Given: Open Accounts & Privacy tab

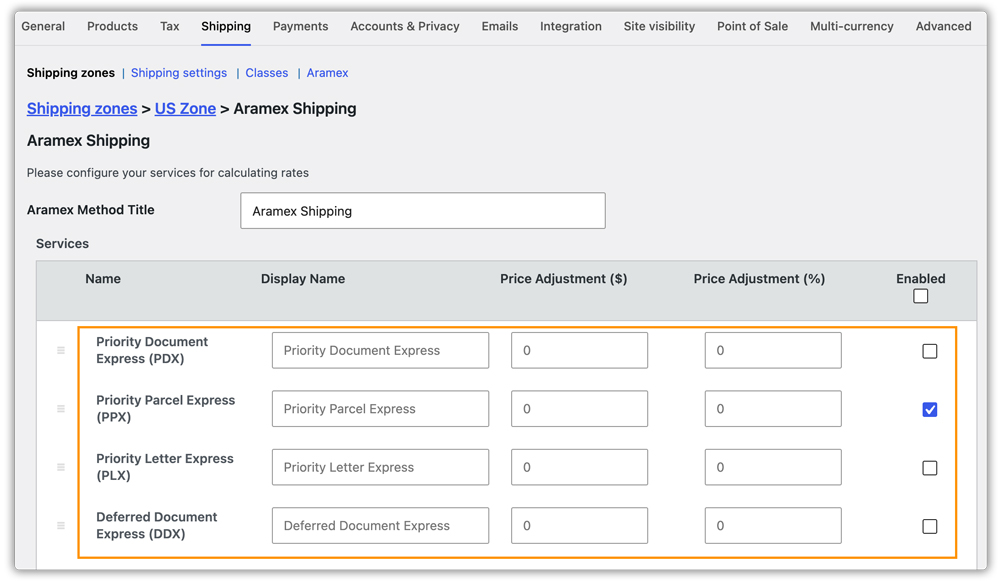Looking at the screenshot, I should click(405, 26).
